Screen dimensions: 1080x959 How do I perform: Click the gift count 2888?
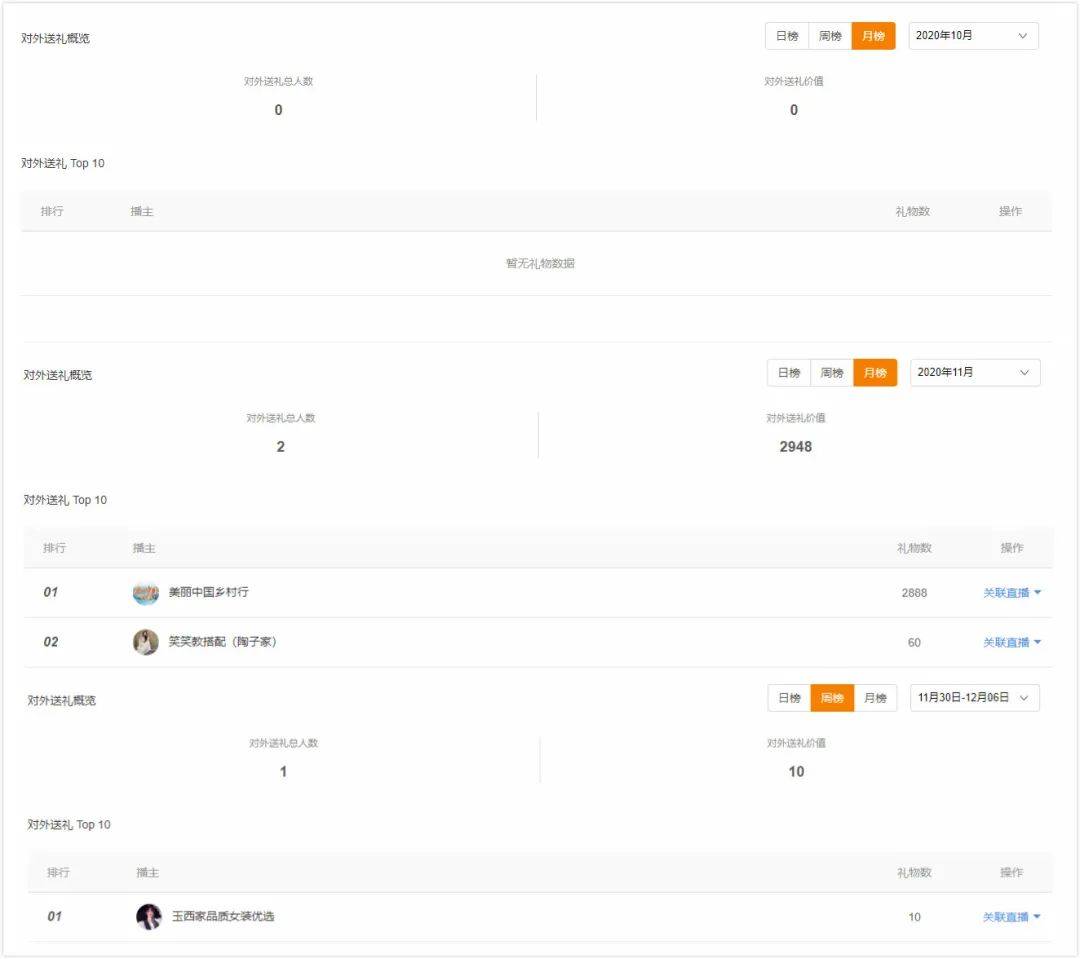point(914,592)
